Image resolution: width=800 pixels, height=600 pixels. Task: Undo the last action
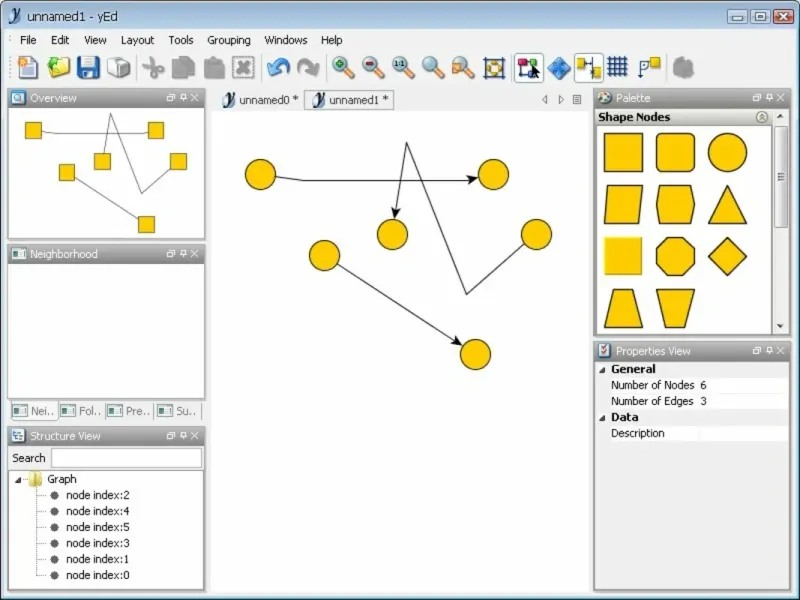click(278, 67)
